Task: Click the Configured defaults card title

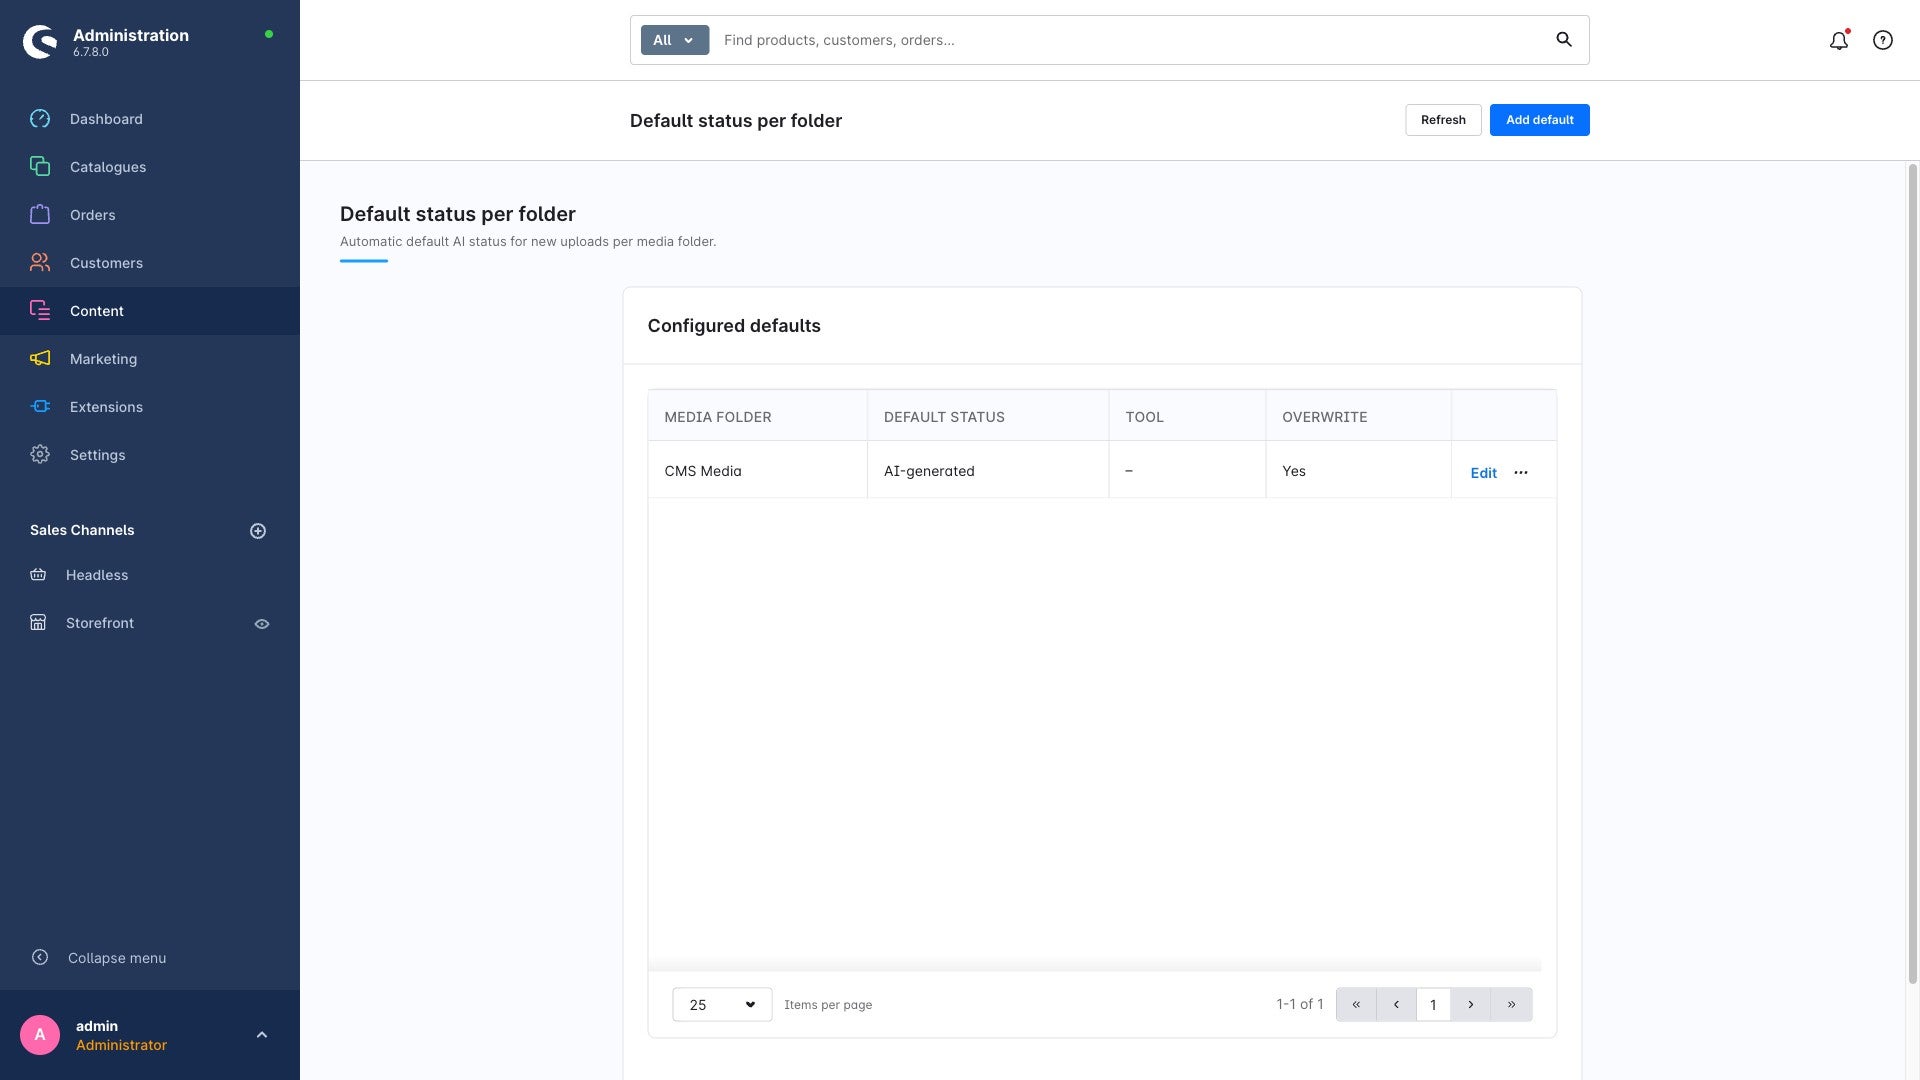Action: click(x=734, y=326)
